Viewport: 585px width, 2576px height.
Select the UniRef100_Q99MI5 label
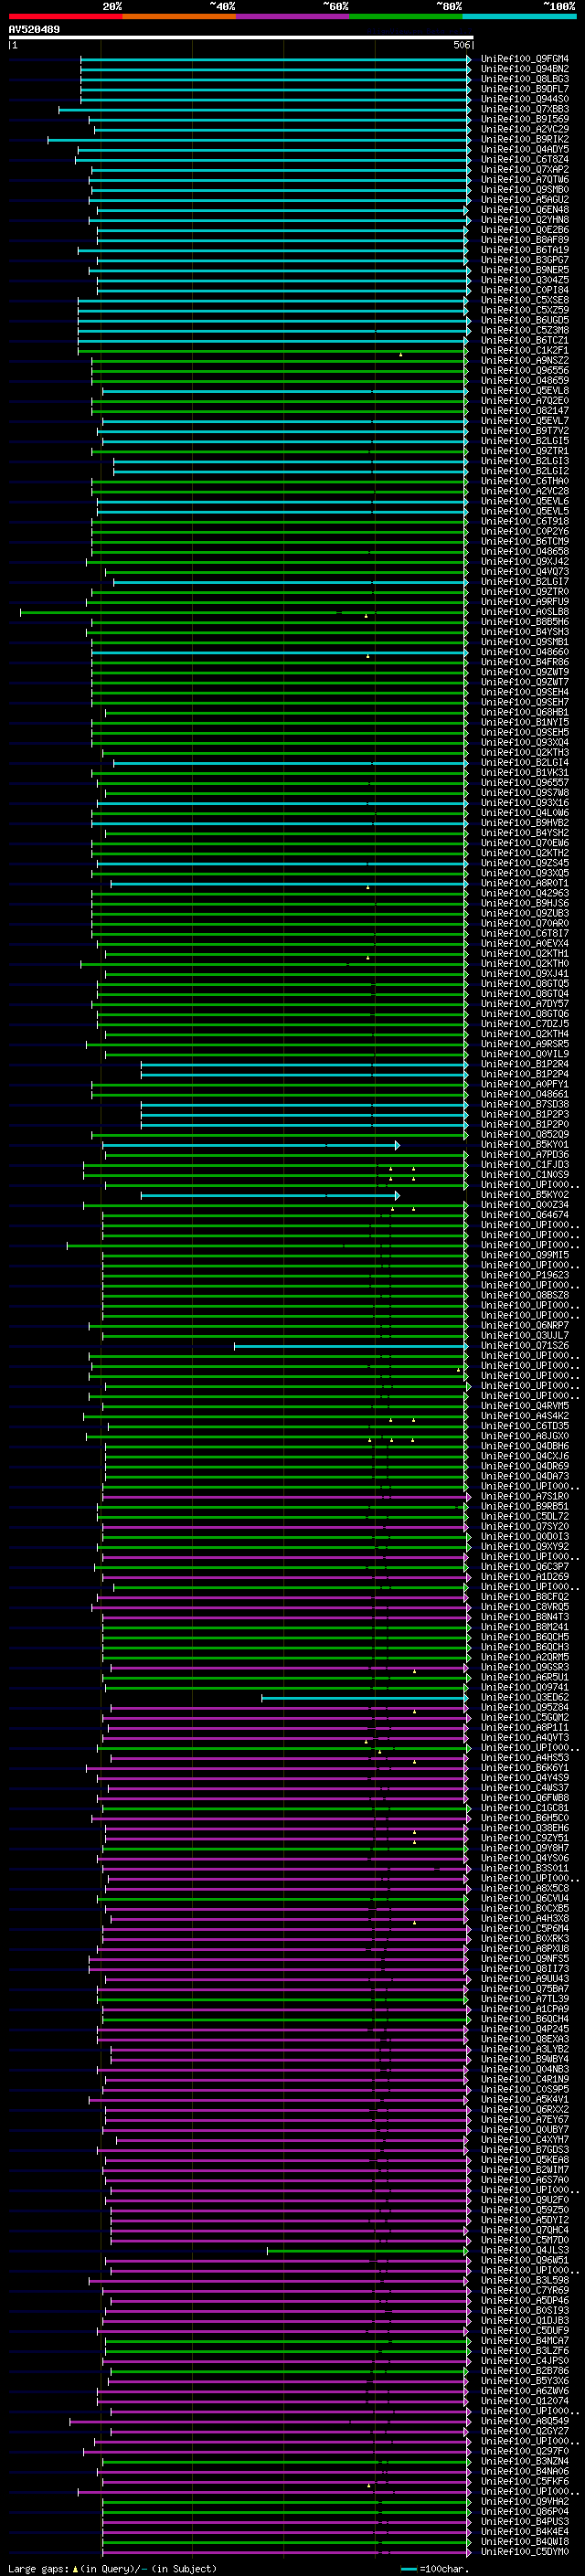coord(524,1255)
